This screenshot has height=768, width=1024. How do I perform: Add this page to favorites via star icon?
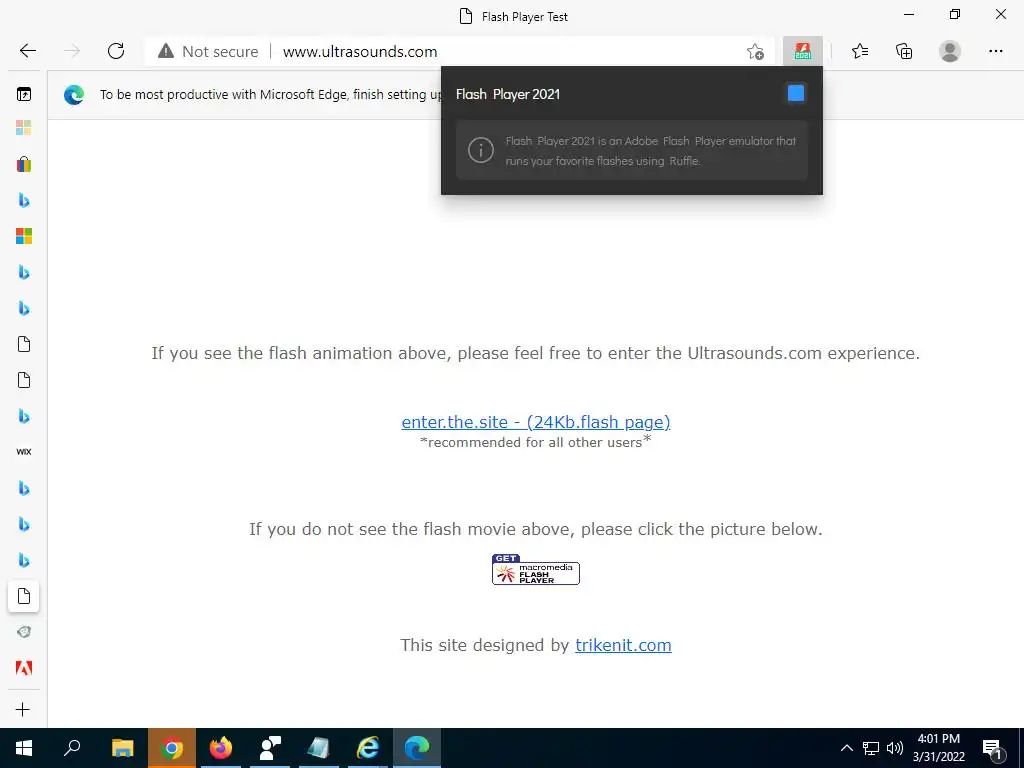[755, 52]
